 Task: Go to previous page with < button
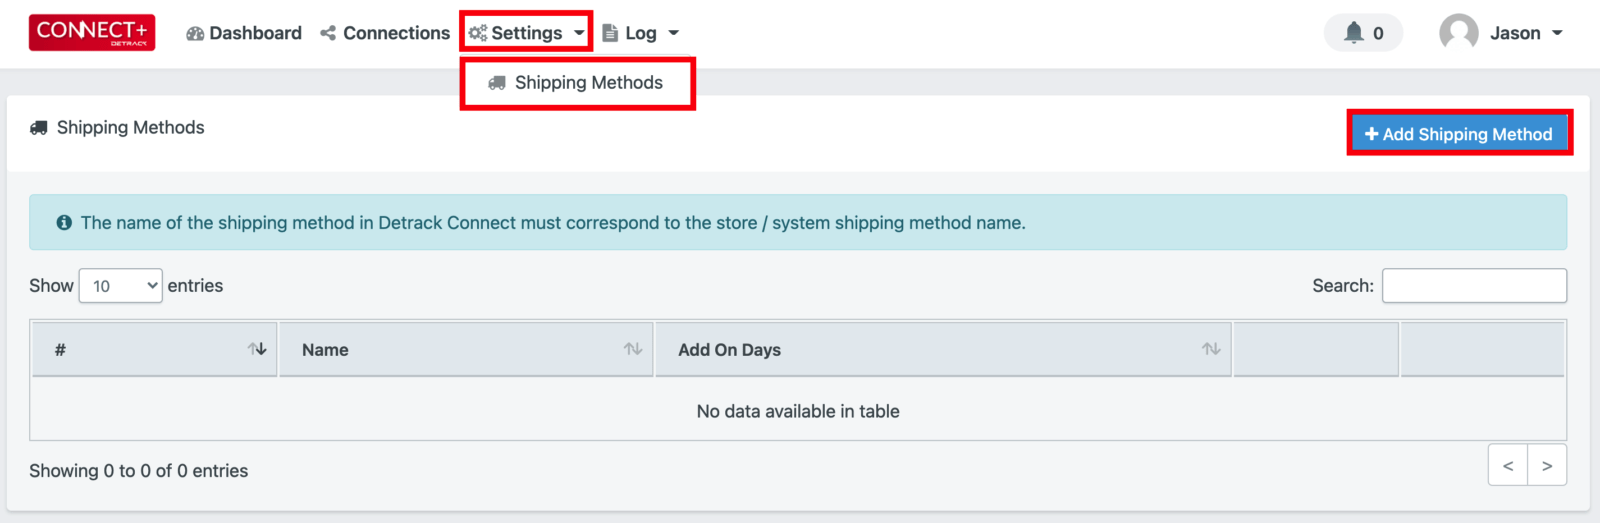[x=1508, y=465]
